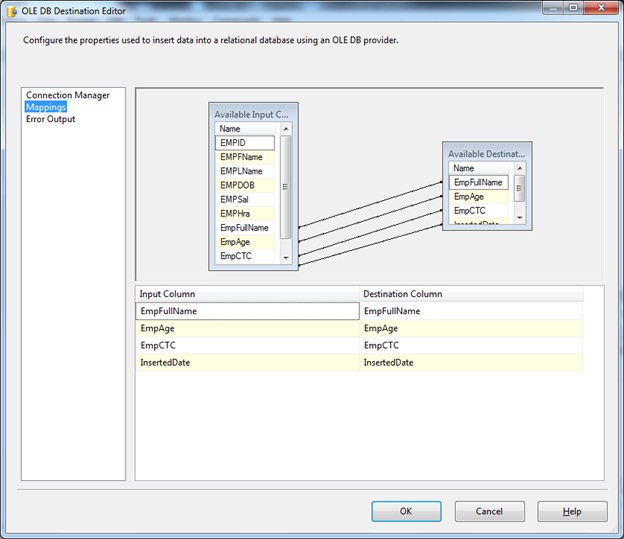Click the Available Destination Columns box title
The height and width of the screenshot is (539, 624).
[486, 154]
